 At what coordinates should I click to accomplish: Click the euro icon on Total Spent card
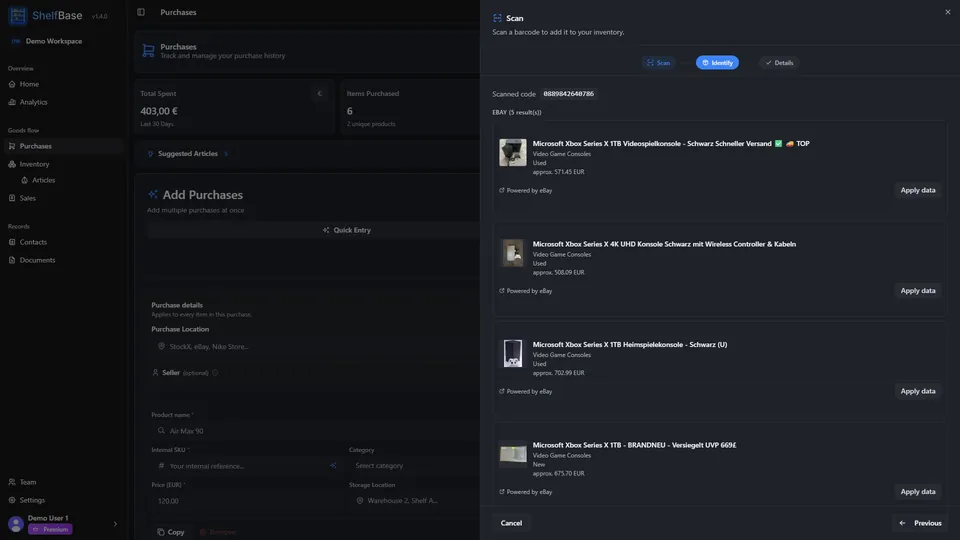(x=320, y=94)
